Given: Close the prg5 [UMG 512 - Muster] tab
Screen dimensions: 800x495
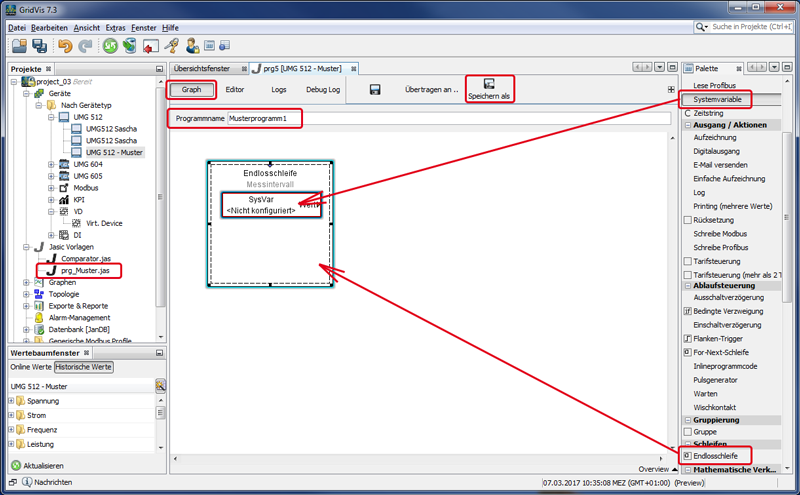Looking at the screenshot, I should click(354, 68).
